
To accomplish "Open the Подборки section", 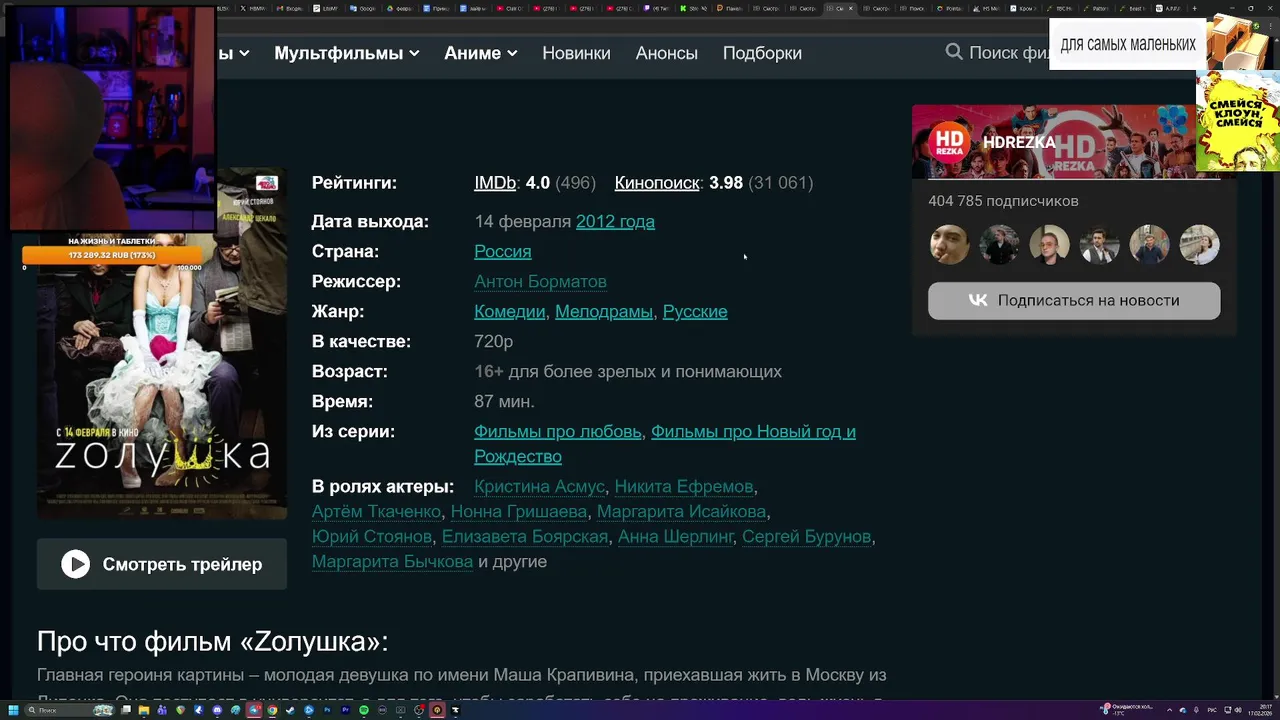I will [x=762, y=53].
